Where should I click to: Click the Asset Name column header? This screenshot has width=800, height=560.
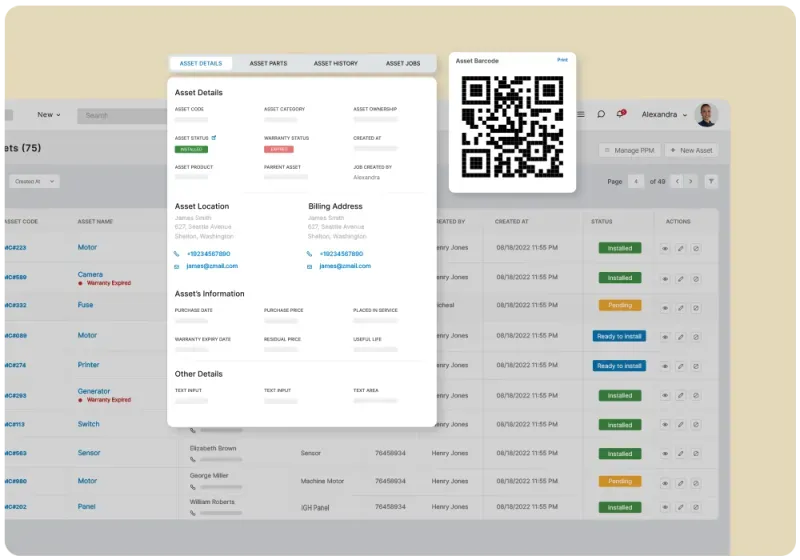[95, 221]
